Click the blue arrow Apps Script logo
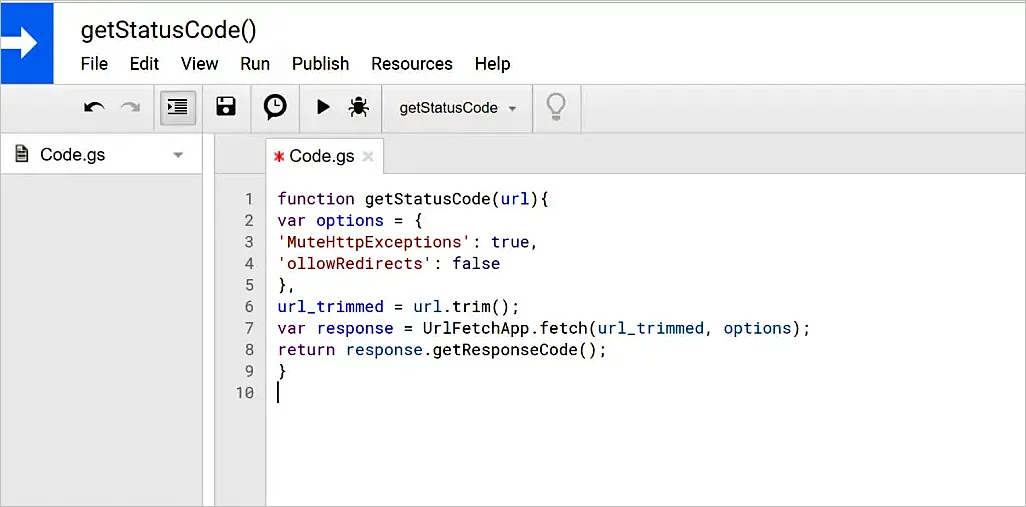 tap(27, 43)
